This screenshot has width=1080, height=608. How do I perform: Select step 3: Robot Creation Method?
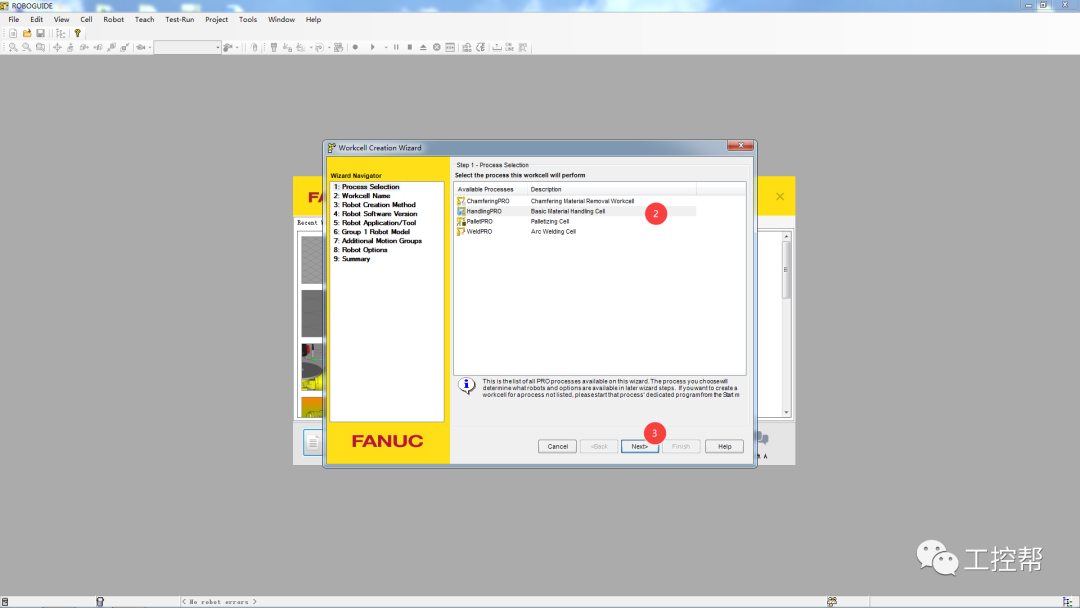(375, 205)
